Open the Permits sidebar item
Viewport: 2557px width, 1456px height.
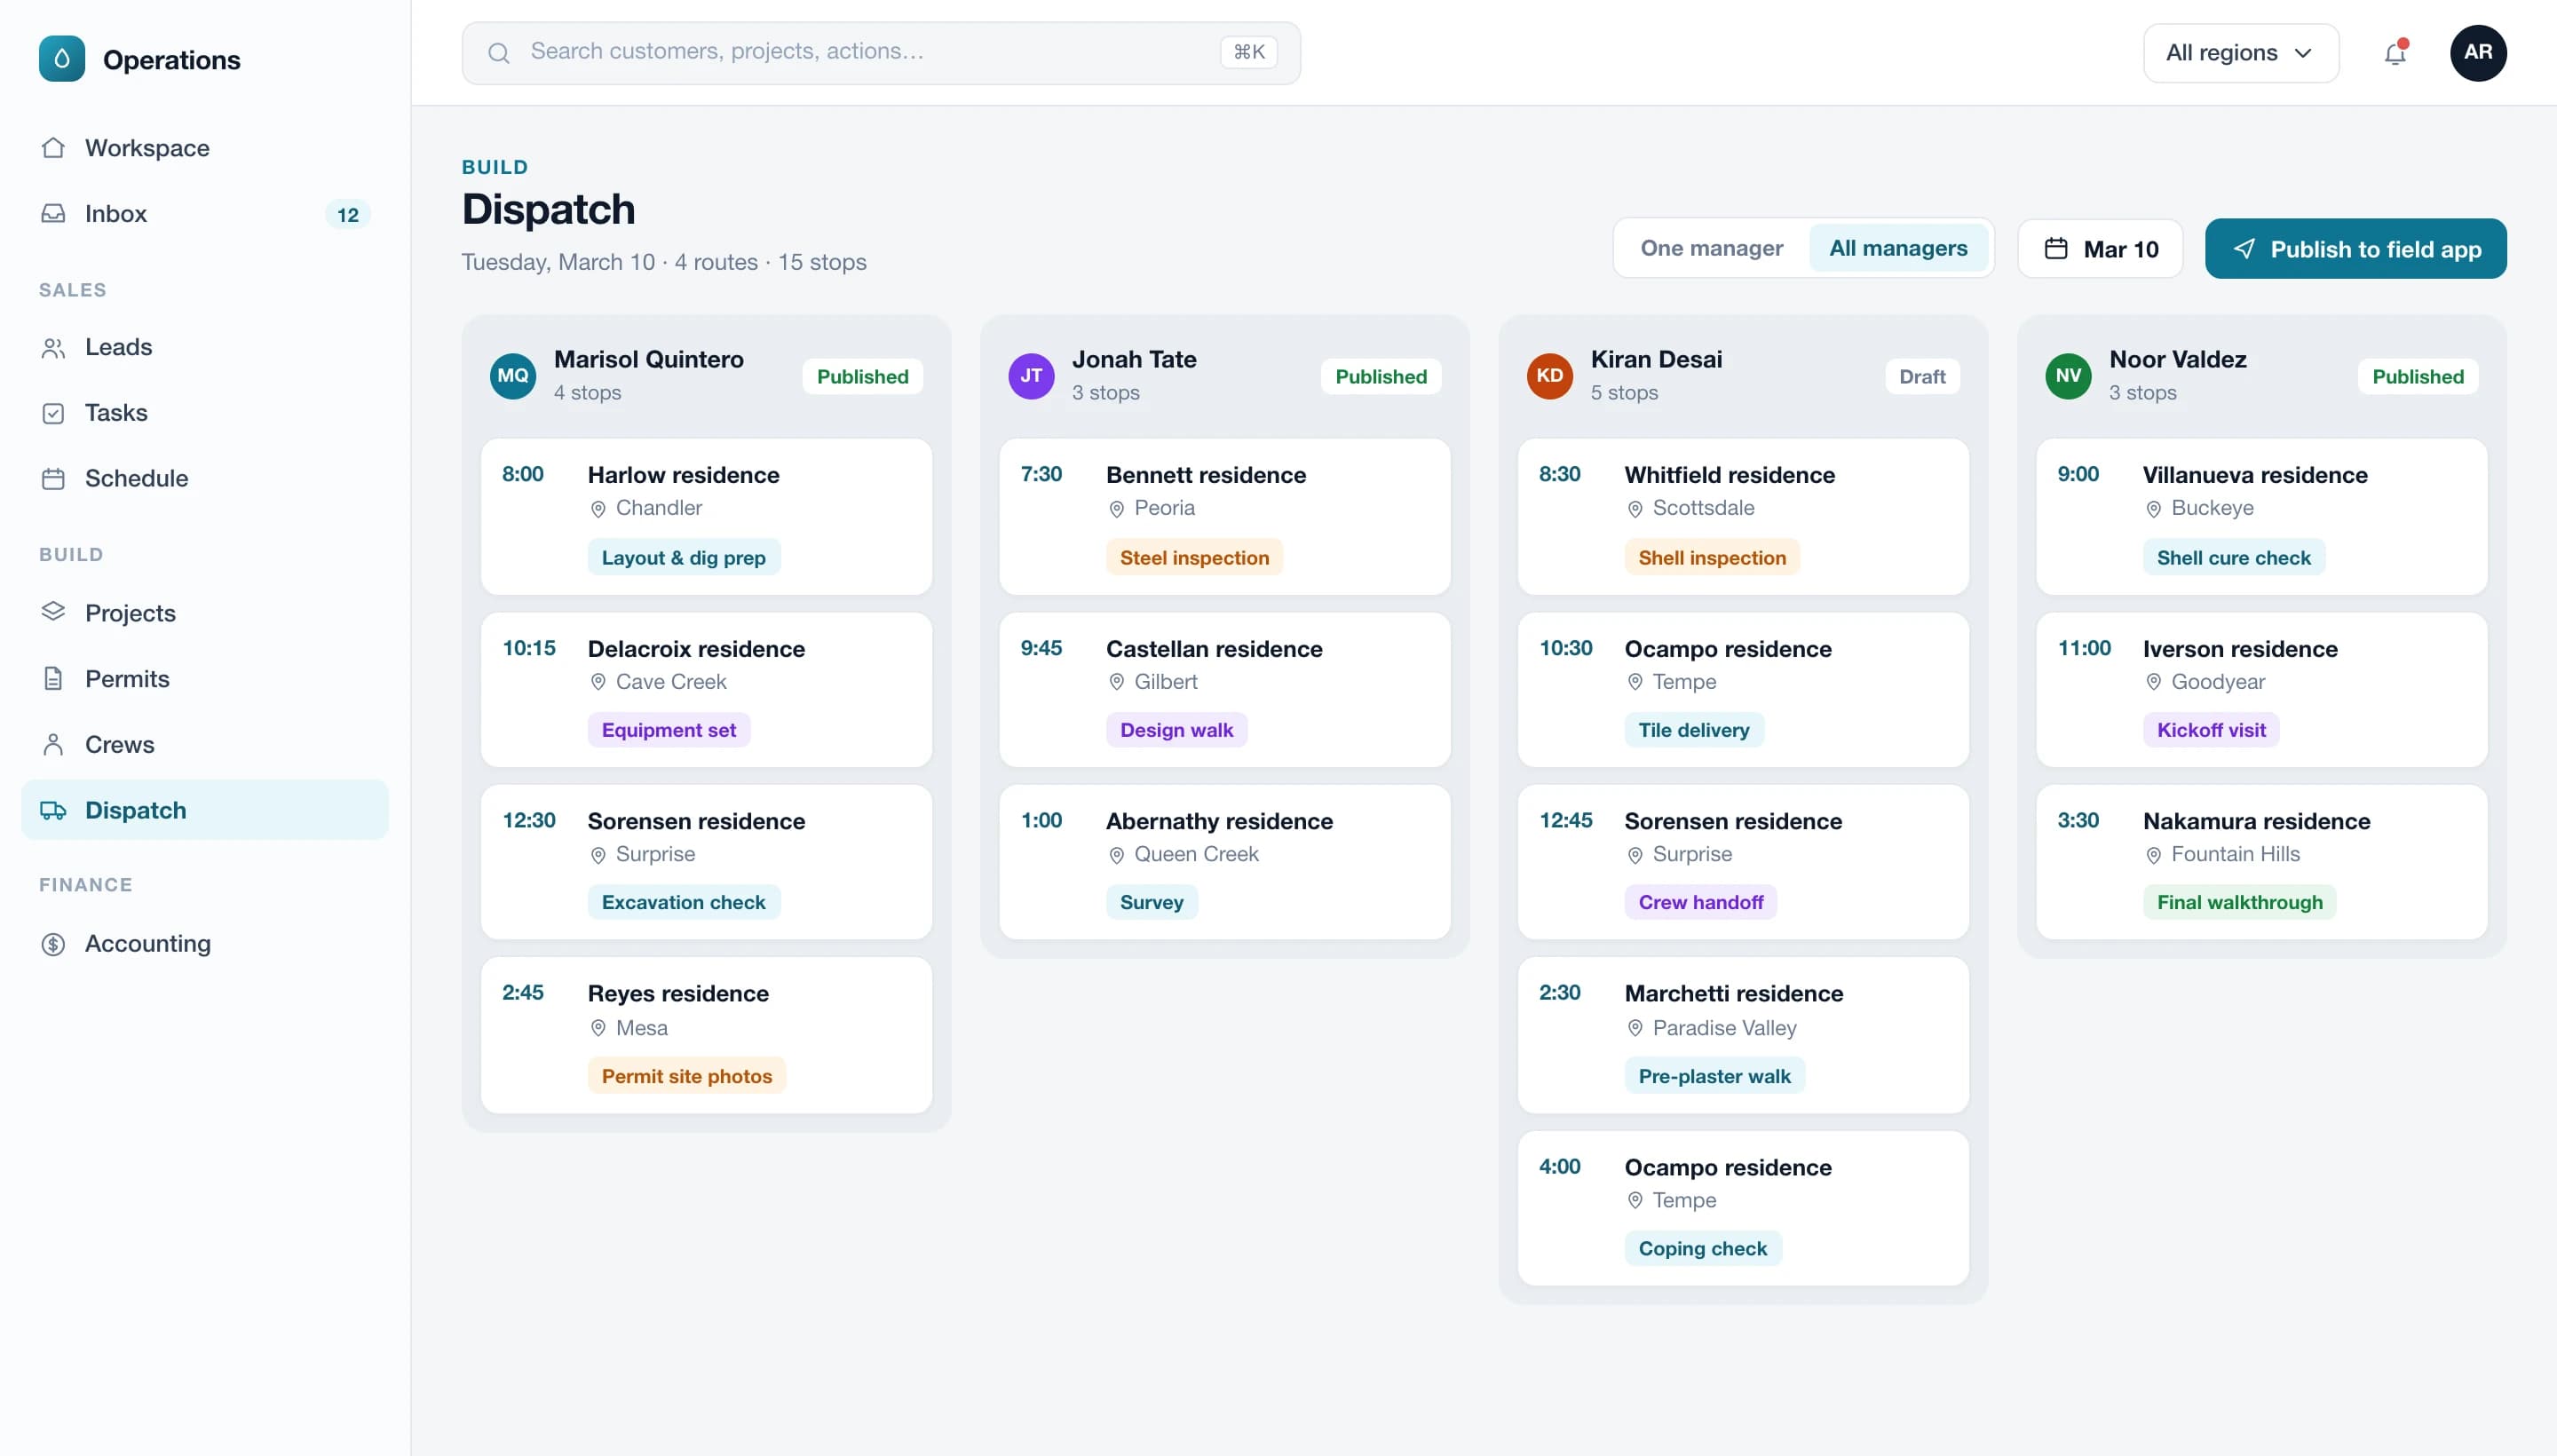coord(205,679)
